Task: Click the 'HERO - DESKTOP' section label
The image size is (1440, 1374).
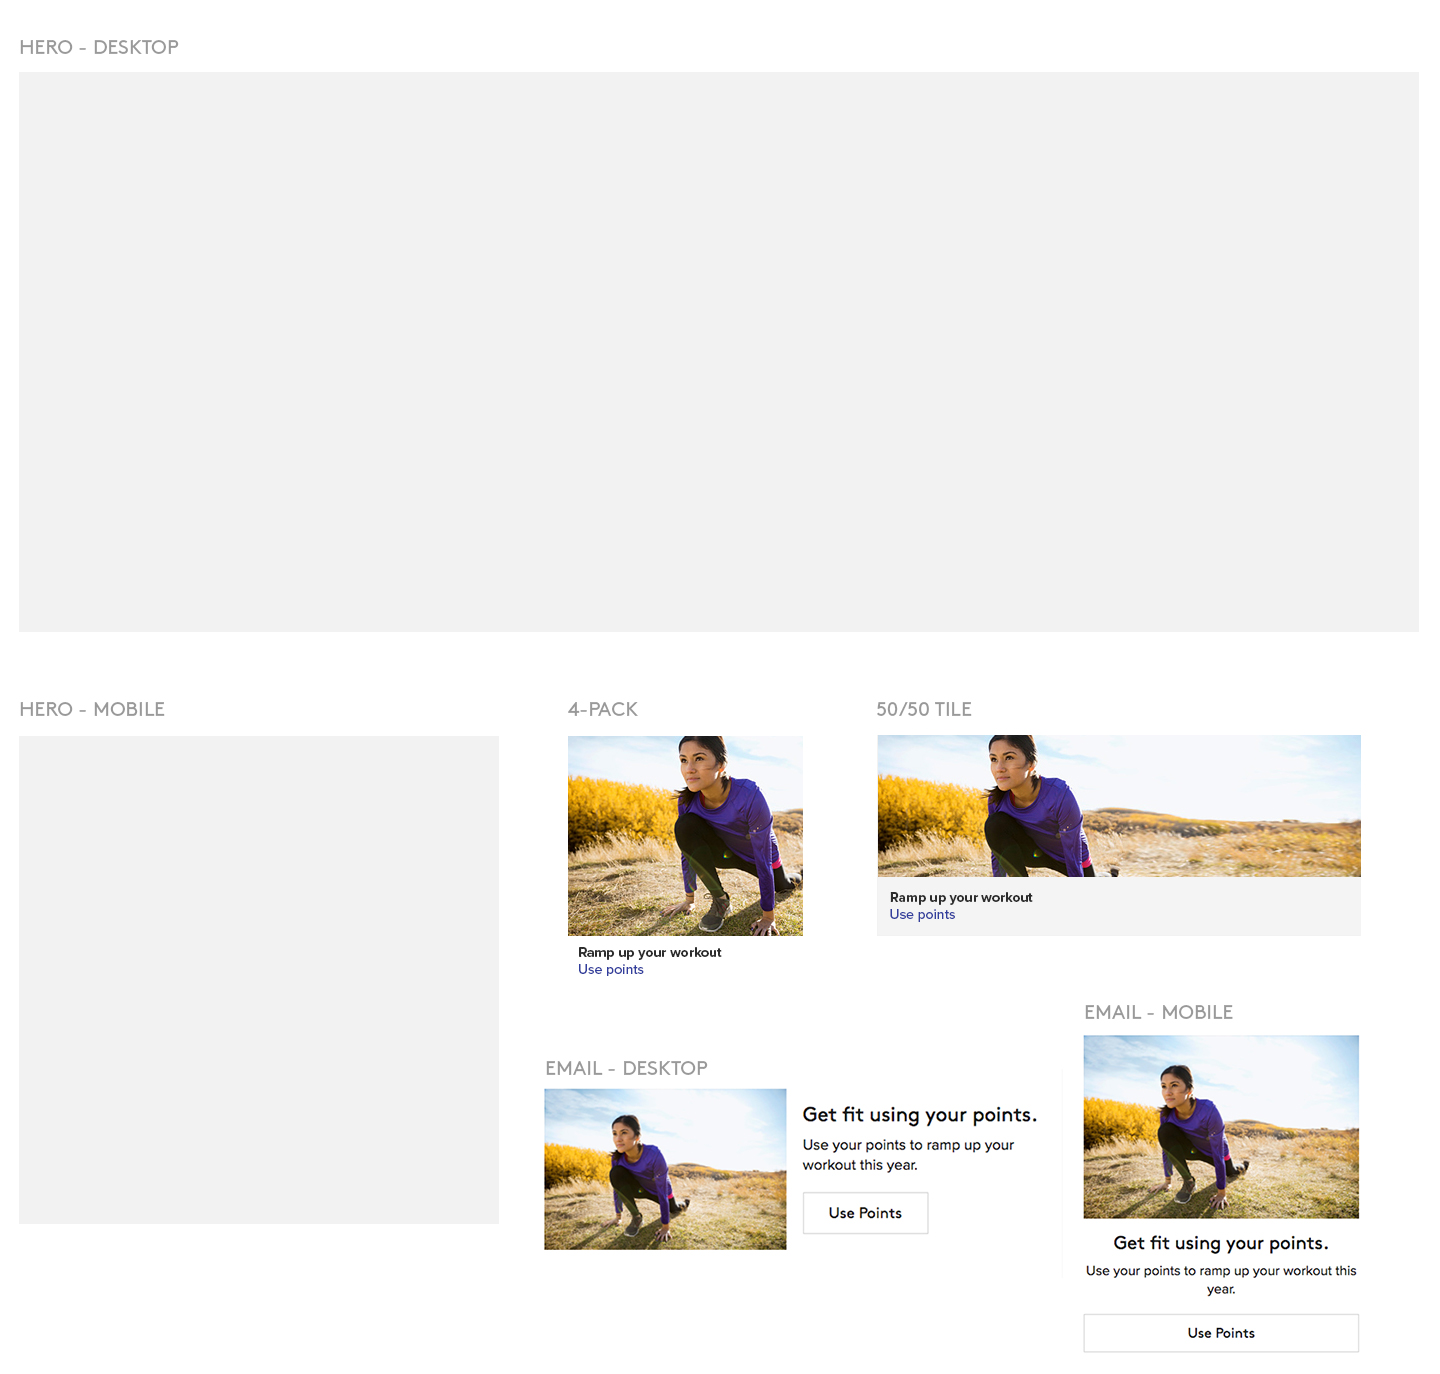Action: point(99,47)
